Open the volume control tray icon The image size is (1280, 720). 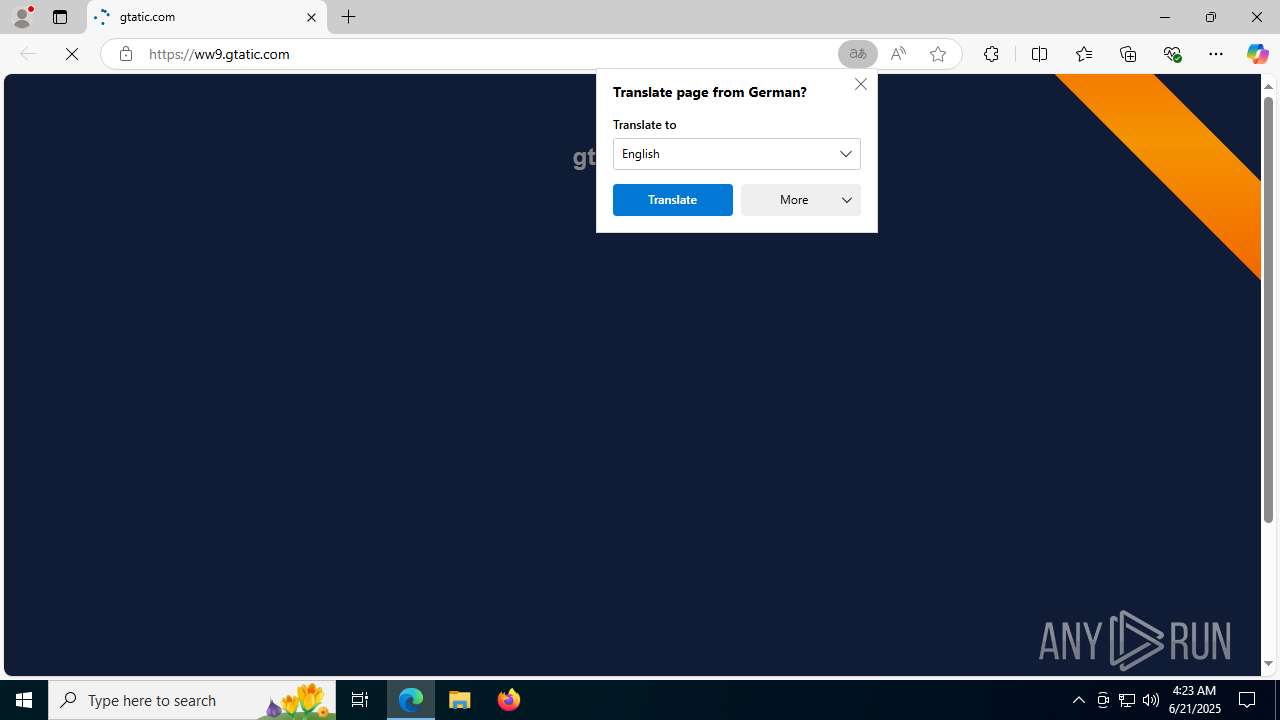(1151, 700)
